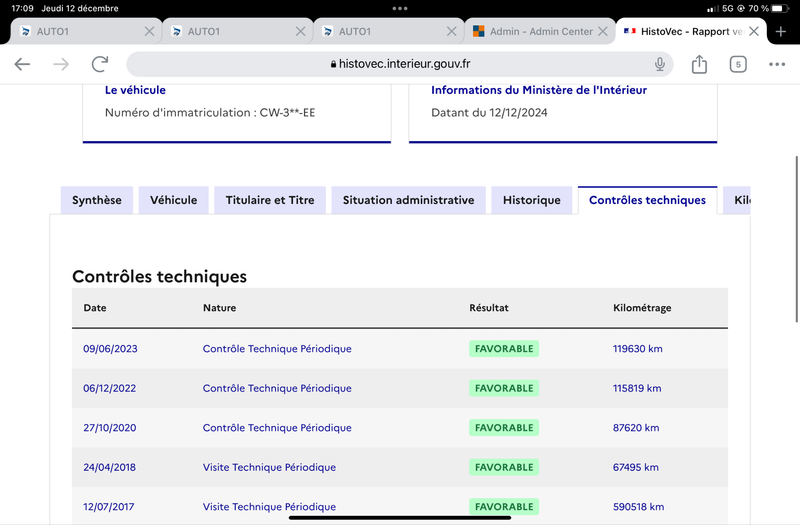
Task: Reload the HistoVec page
Action: pyautogui.click(x=100, y=64)
